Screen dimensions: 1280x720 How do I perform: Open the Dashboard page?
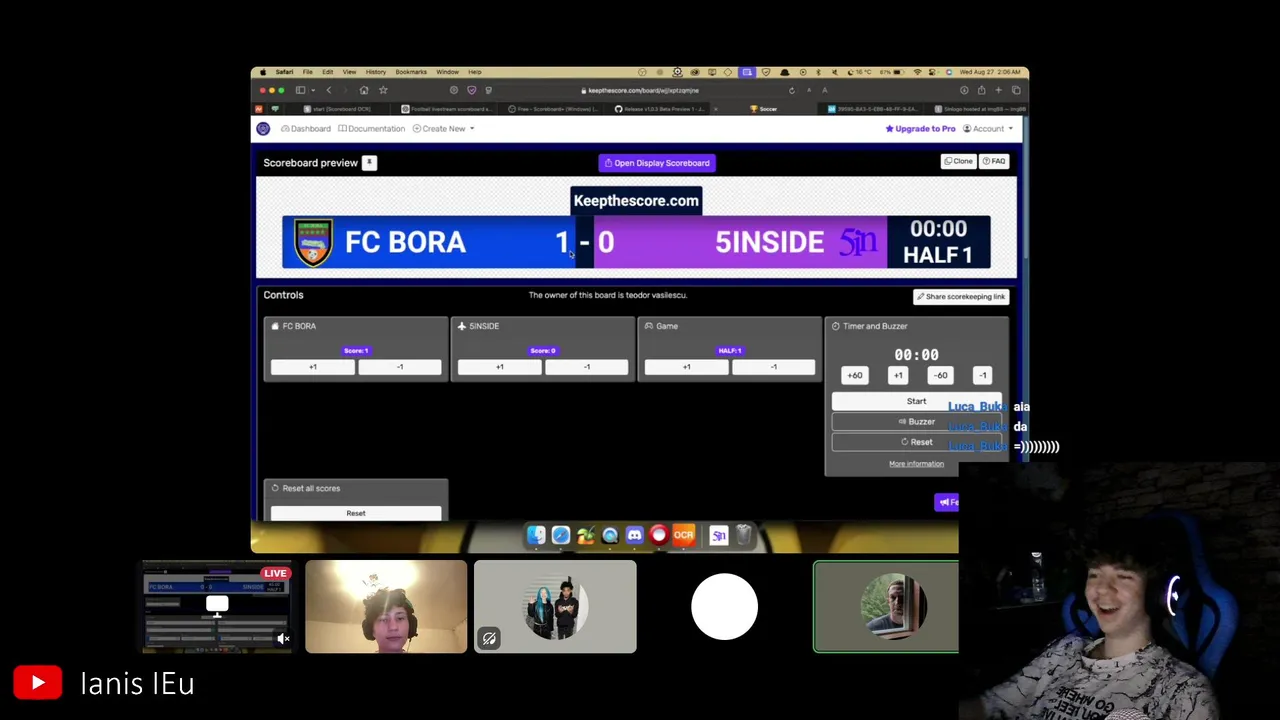pos(306,128)
